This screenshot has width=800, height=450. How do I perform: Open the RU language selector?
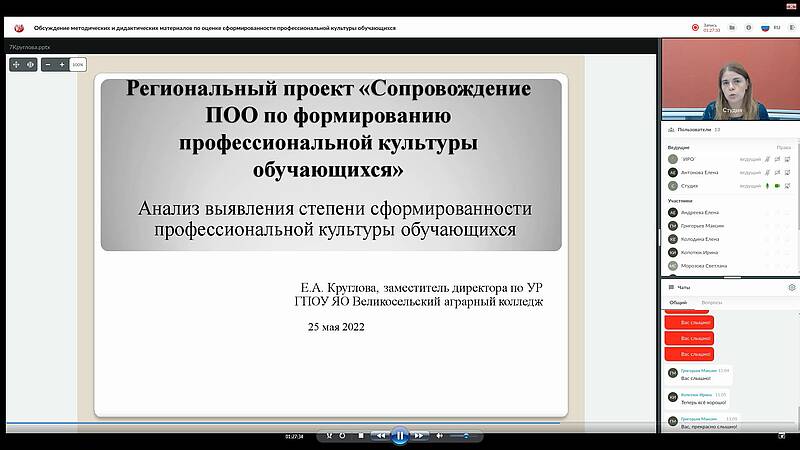771,28
